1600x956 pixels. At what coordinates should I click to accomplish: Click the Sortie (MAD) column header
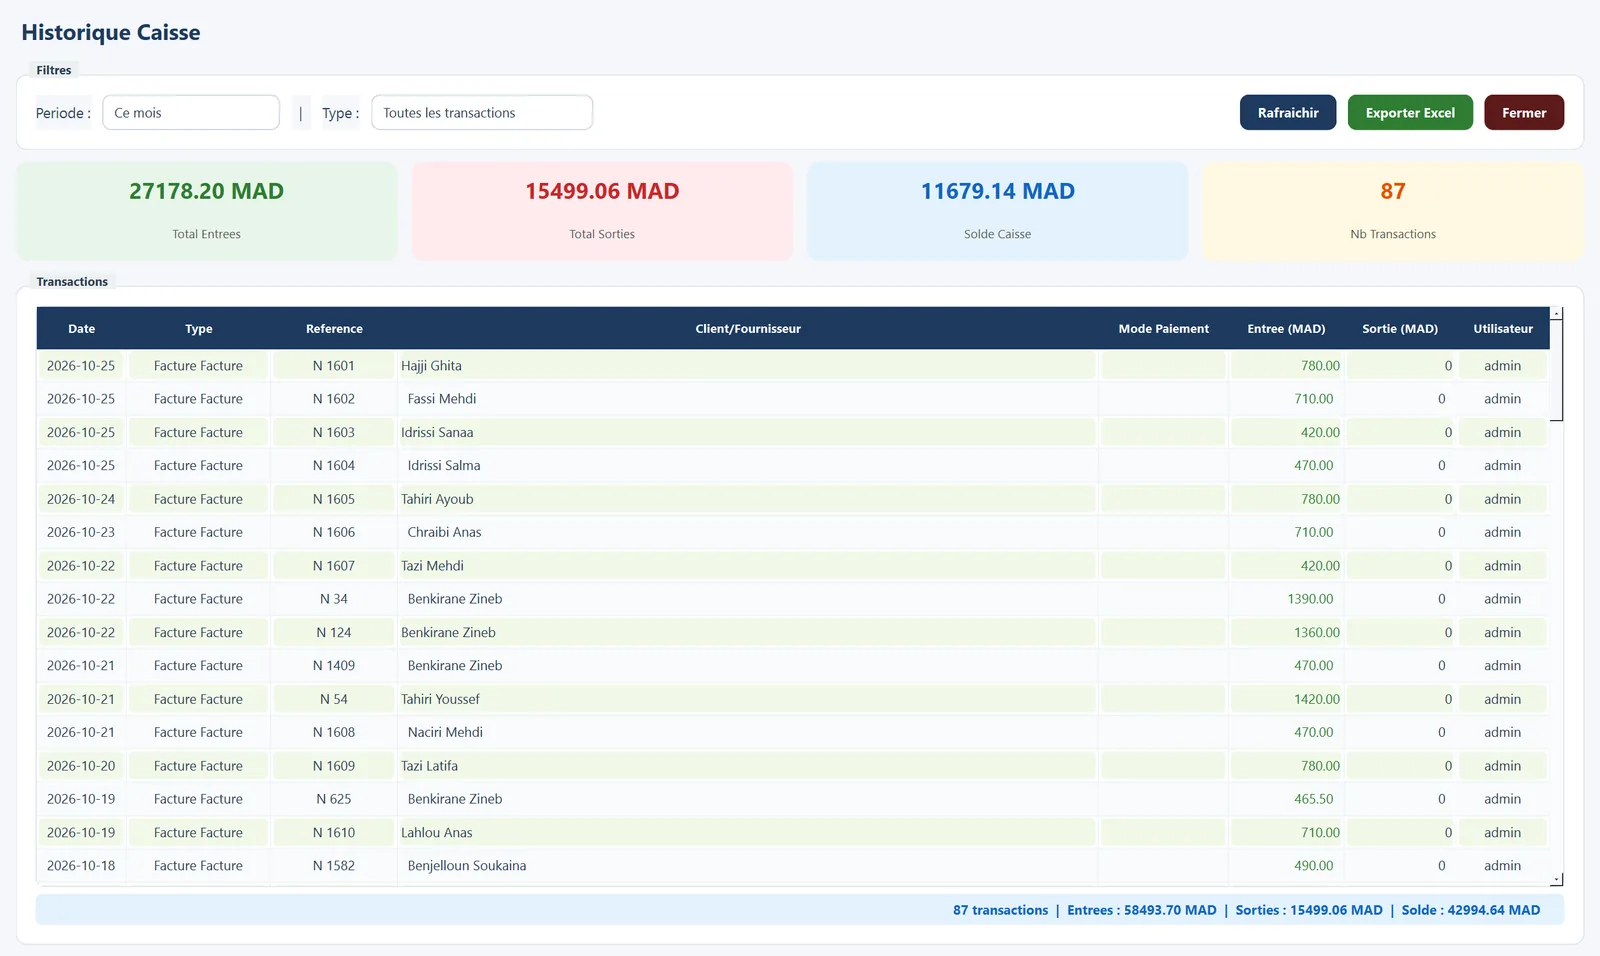(x=1400, y=328)
